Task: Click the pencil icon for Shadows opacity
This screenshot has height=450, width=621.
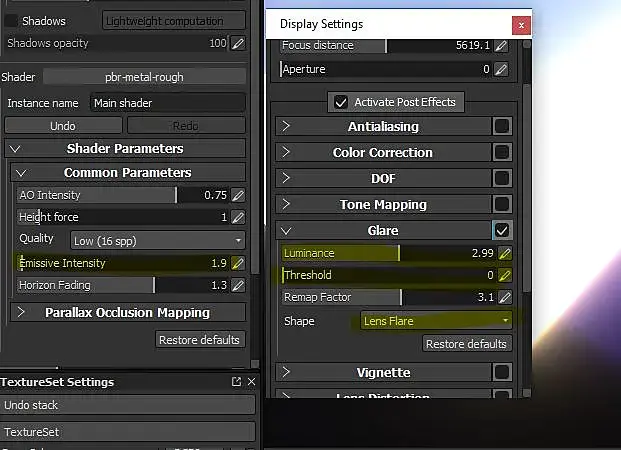Action: coord(238,43)
